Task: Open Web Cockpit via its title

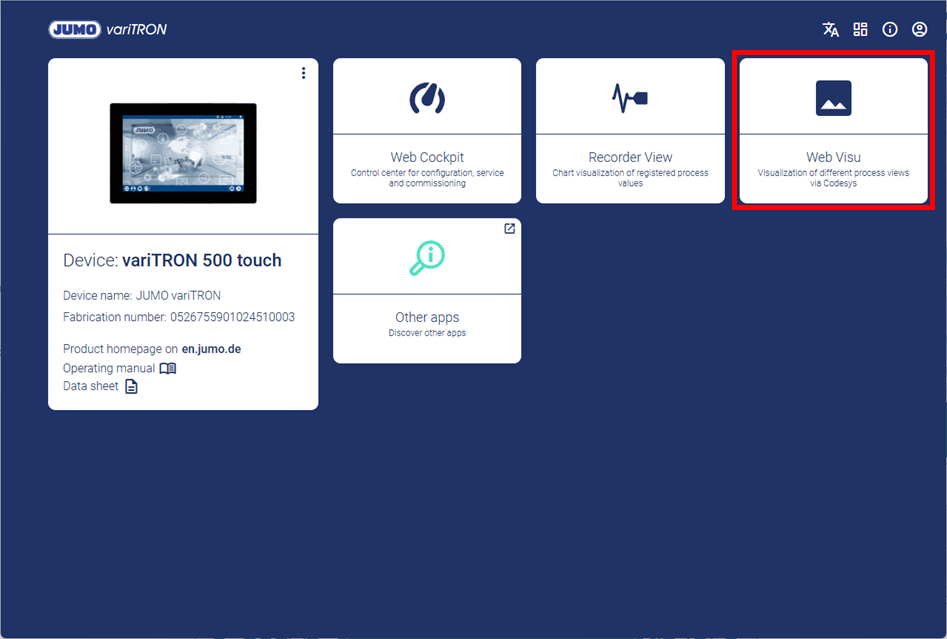Action: 427,157
